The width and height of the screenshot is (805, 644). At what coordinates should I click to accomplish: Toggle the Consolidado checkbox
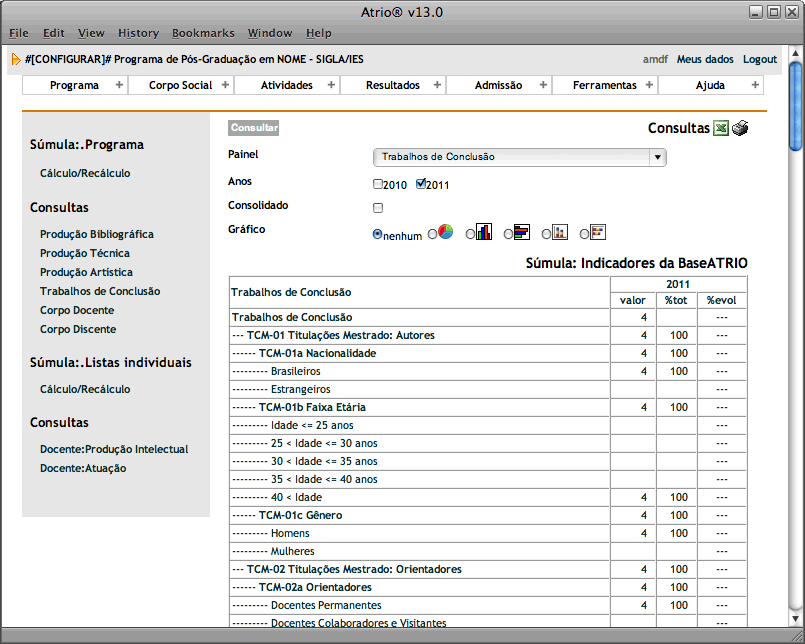tap(378, 208)
